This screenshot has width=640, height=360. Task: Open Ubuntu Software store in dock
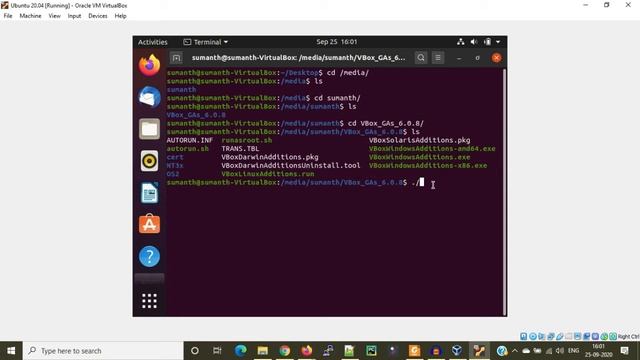(x=149, y=224)
